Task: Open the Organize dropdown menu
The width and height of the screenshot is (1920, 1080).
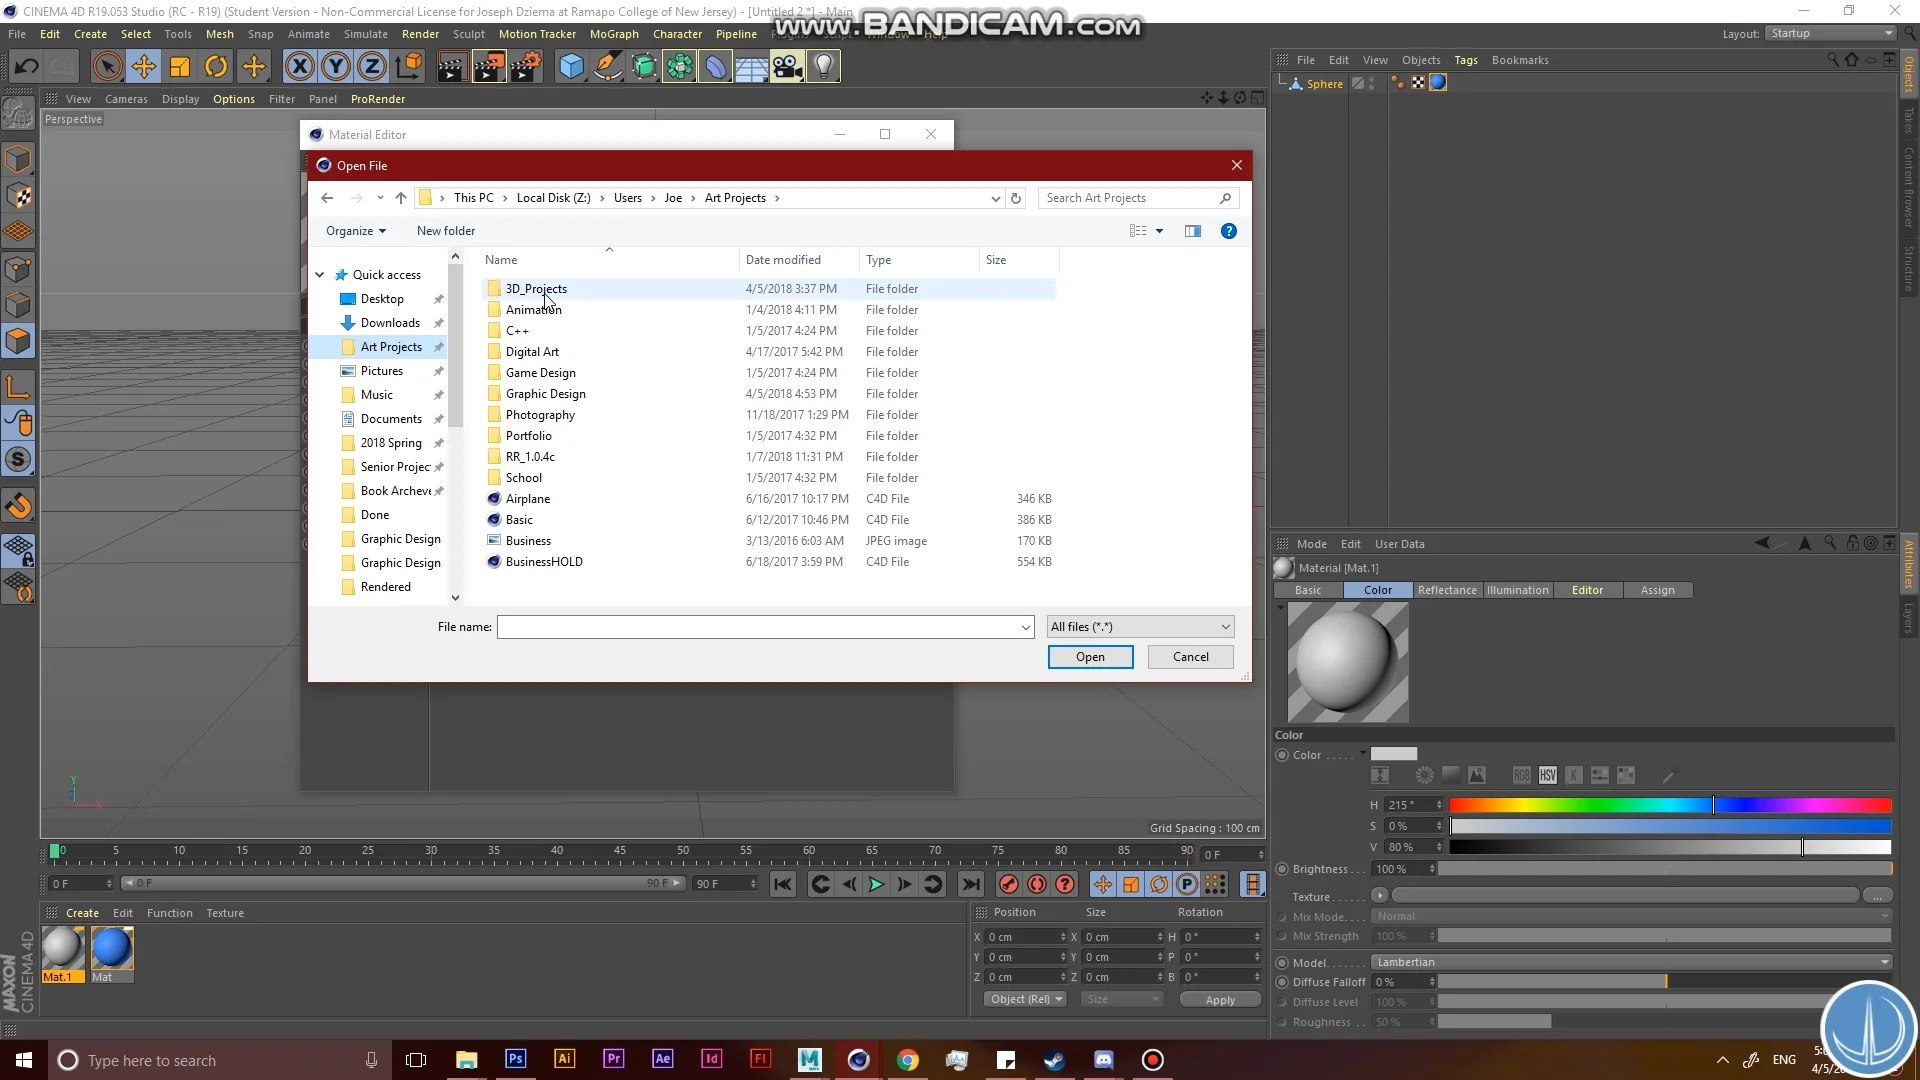Action: tap(355, 231)
